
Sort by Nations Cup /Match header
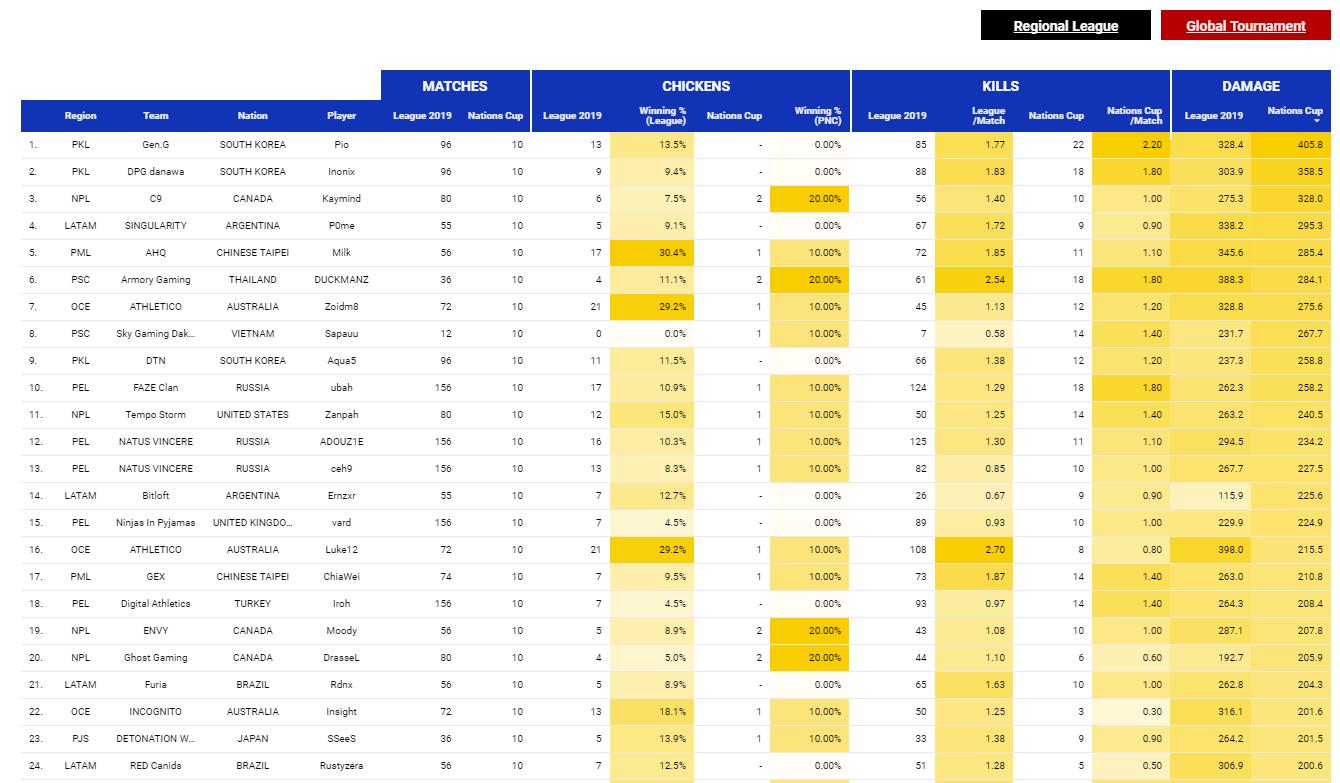pyautogui.click(x=1134, y=116)
